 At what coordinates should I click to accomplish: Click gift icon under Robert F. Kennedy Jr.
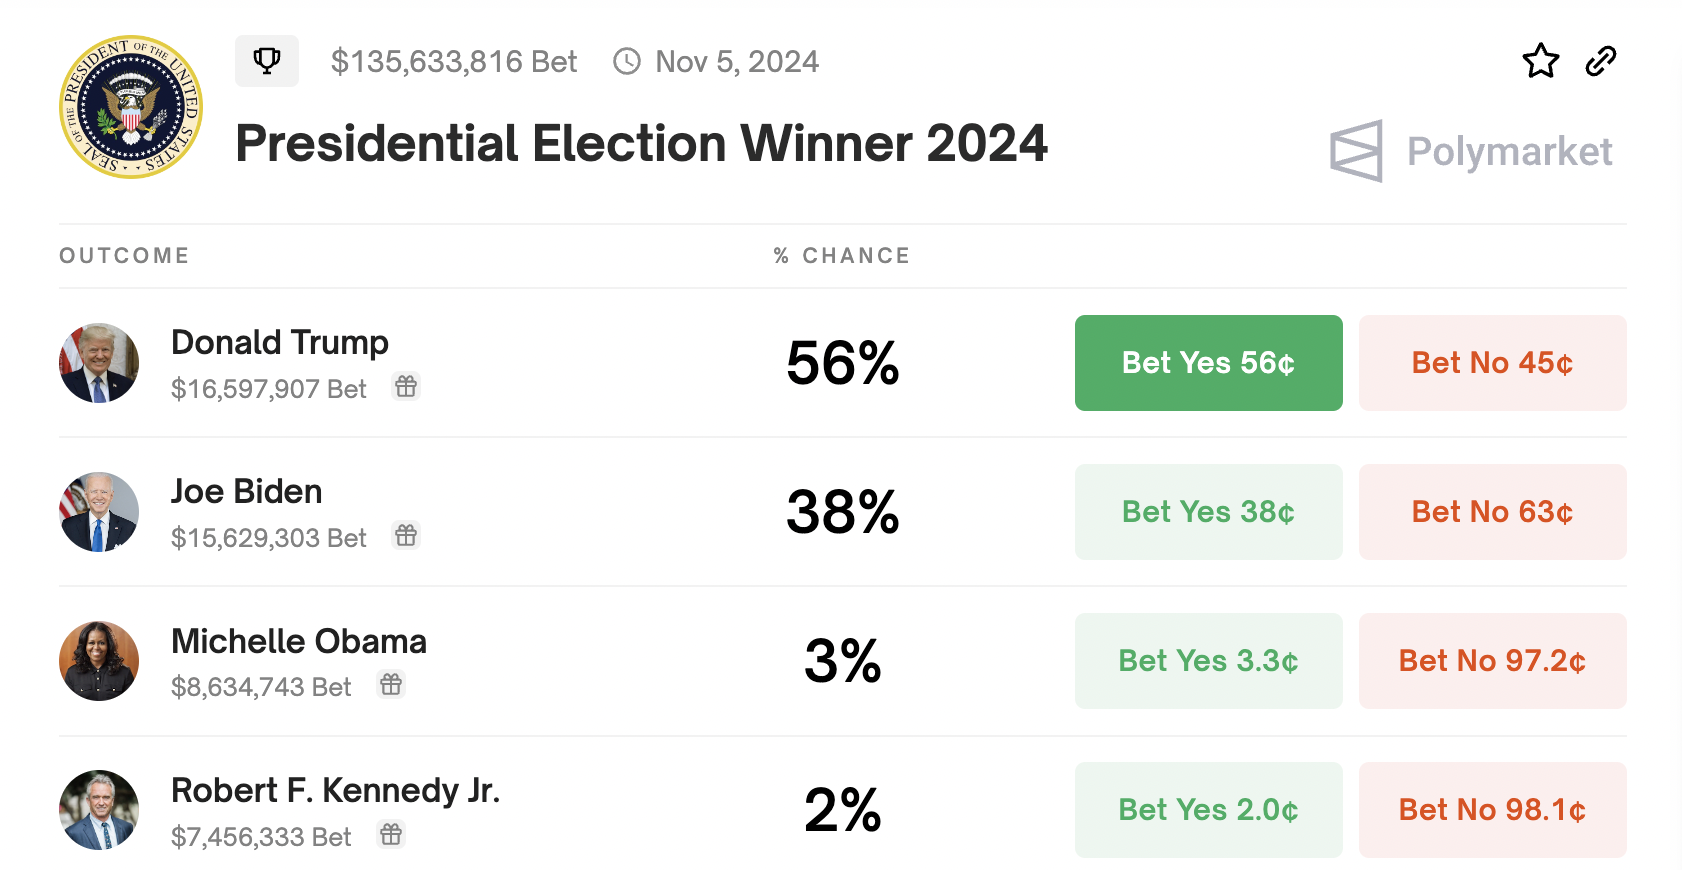pyautogui.click(x=391, y=834)
